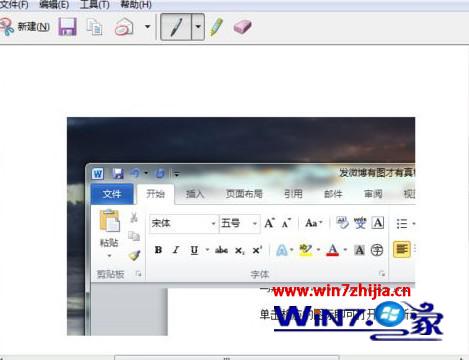Switch to the 引用 ribbon tab
This screenshot has height=360, width=469.
tap(293, 194)
